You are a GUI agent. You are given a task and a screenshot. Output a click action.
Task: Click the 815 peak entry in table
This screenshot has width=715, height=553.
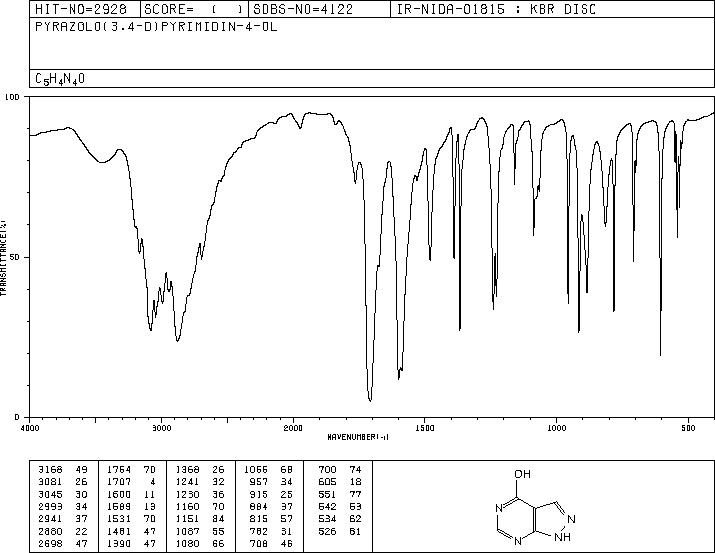pos(271,519)
